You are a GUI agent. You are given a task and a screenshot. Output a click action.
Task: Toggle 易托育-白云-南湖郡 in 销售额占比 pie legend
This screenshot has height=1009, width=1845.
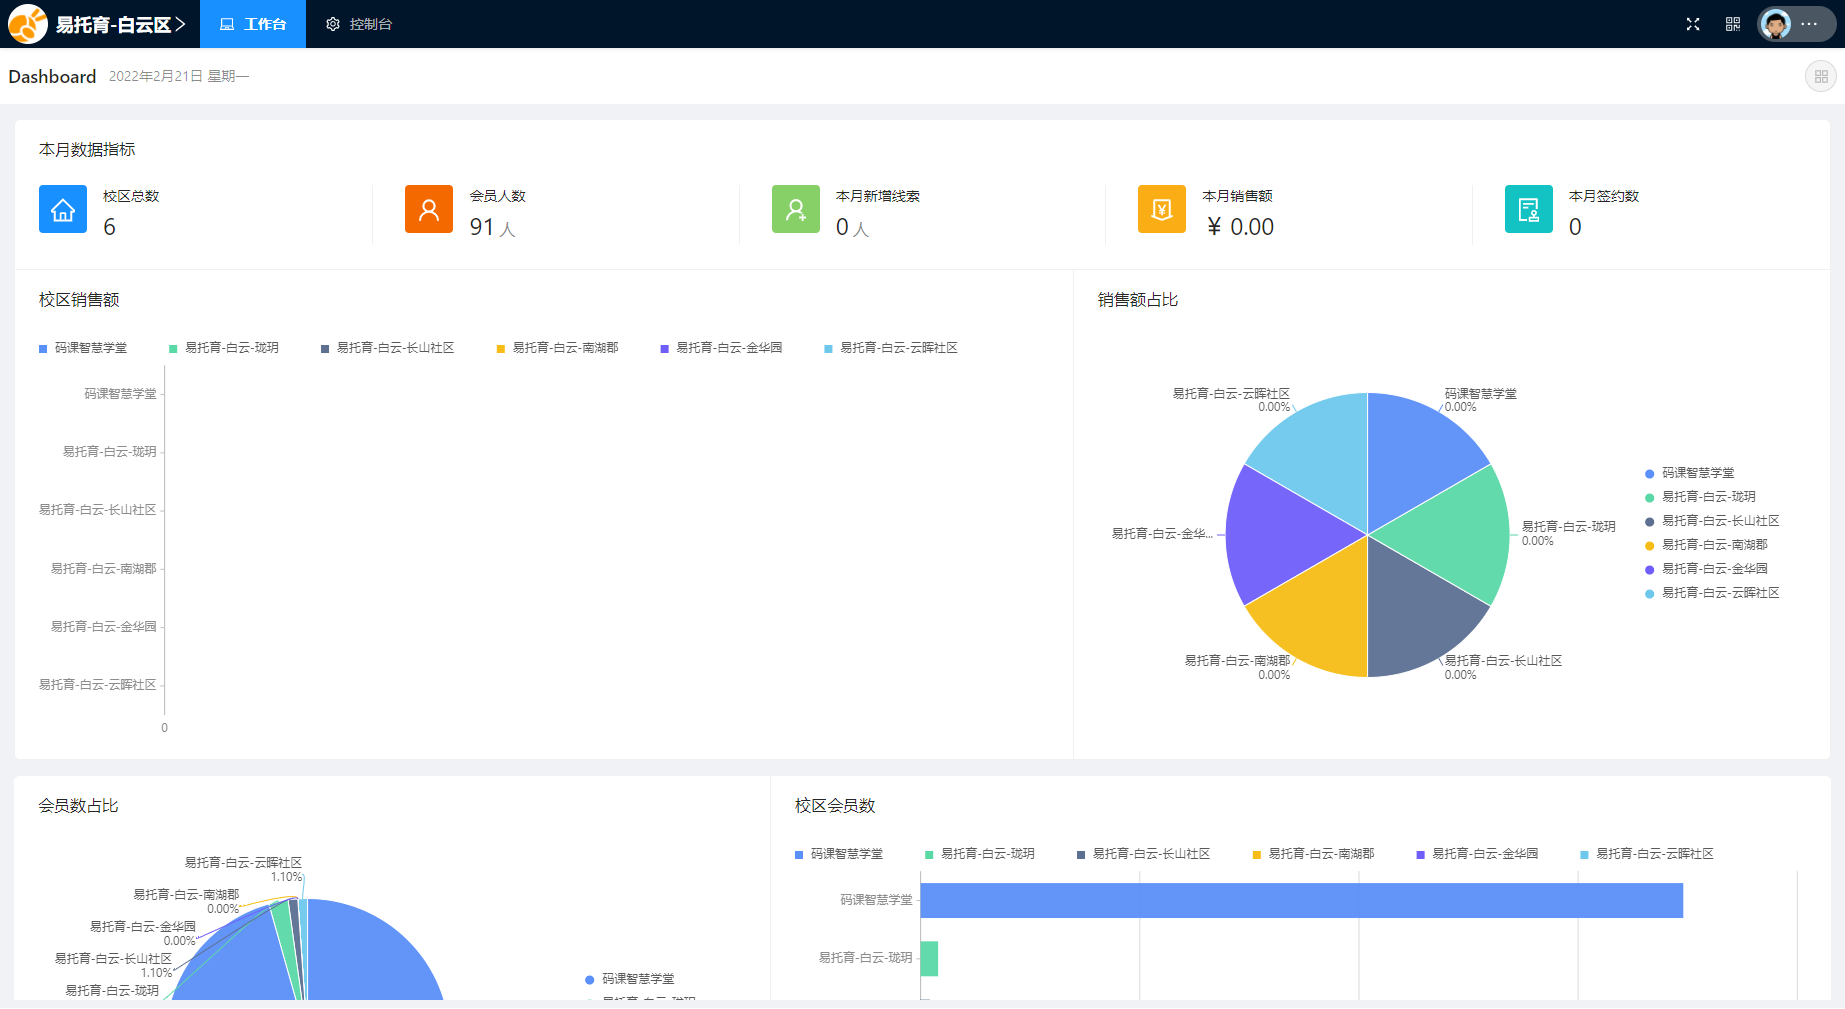(1706, 545)
